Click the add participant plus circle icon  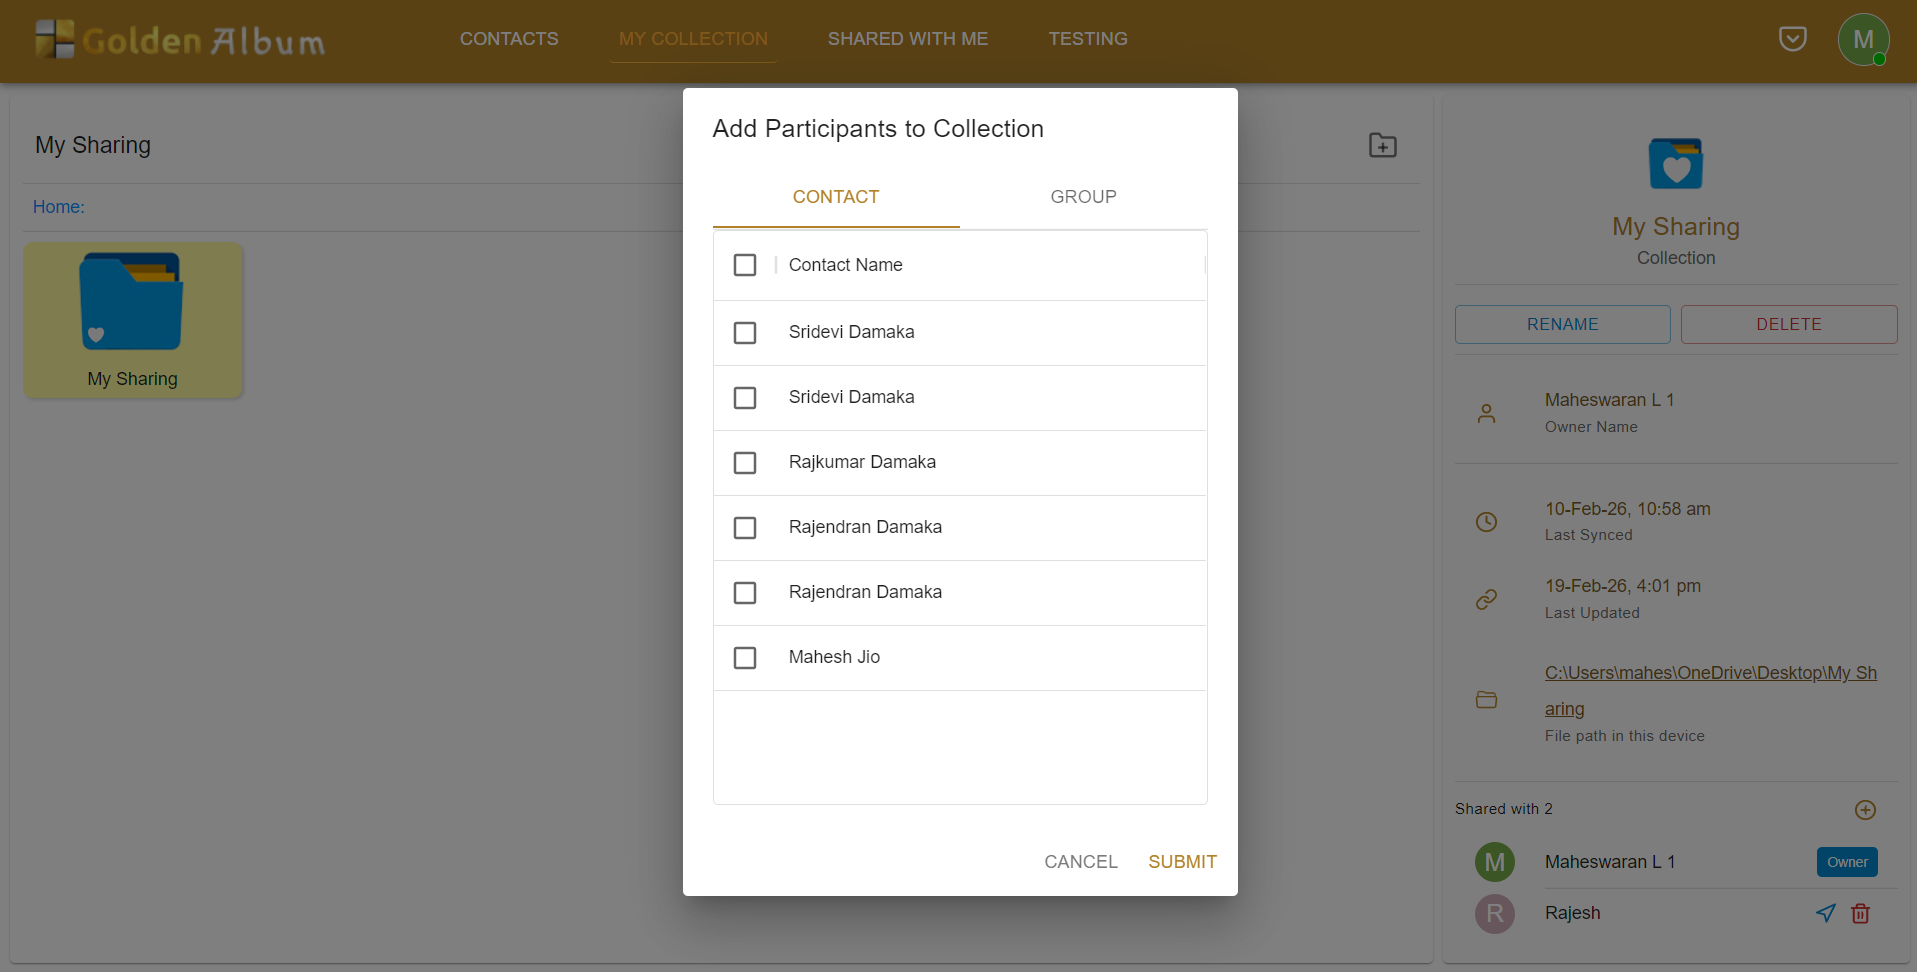coord(1864,810)
